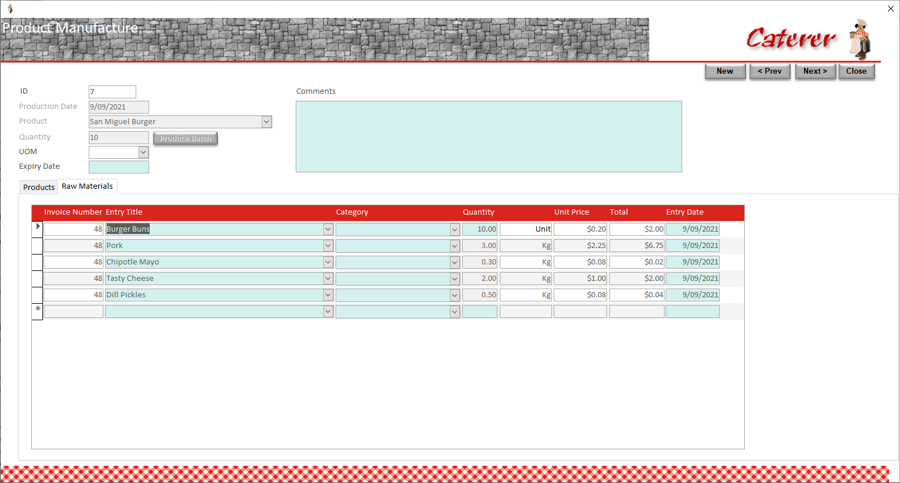Click the Production Date field
Screen dimensions: 900x483
pos(119,107)
